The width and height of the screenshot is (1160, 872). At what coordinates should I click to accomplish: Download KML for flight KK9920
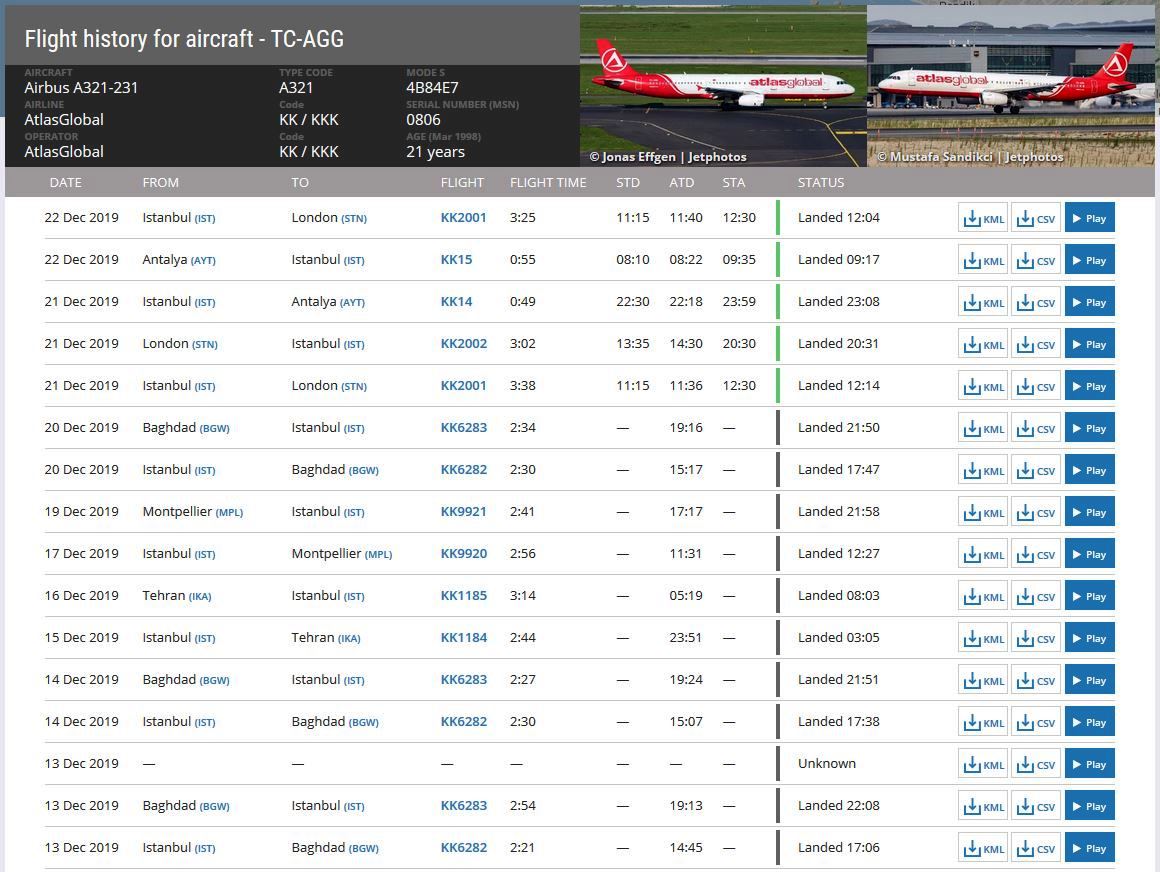click(982, 554)
